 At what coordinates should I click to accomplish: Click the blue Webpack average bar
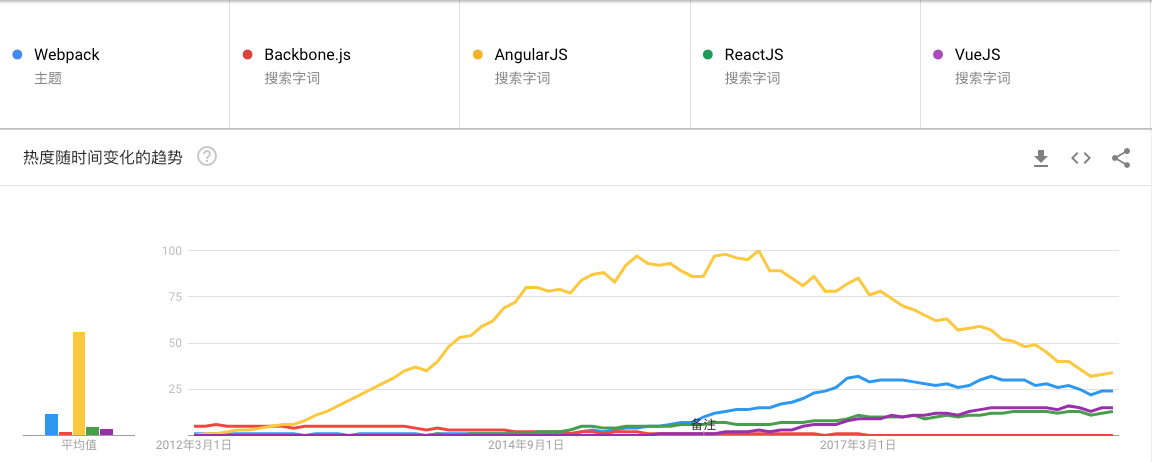point(52,424)
